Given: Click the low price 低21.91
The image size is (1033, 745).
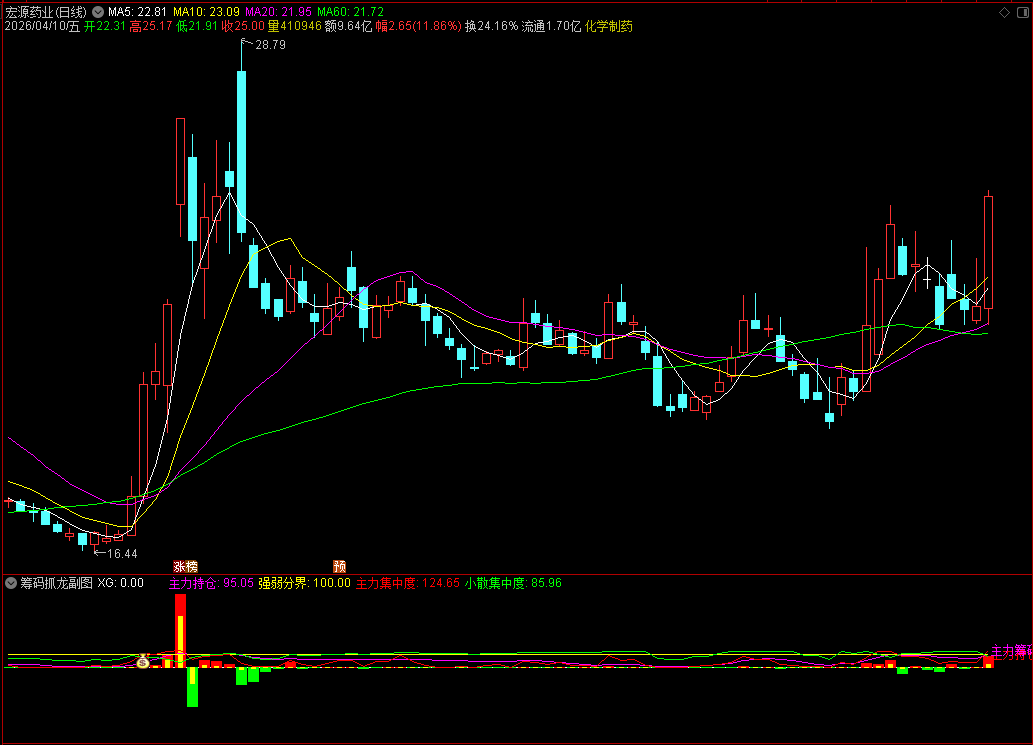Looking at the screenshot, I should [197, 26].
